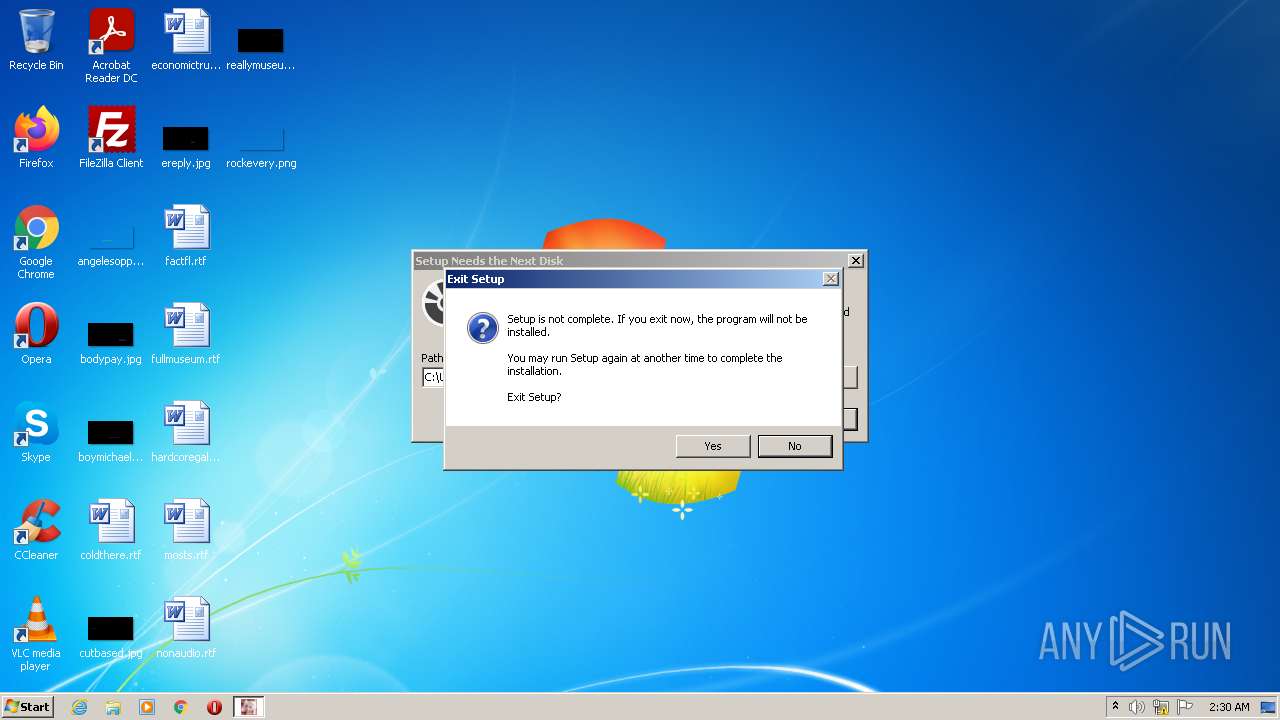
Task: Switch to setup program taskbar button
Action: [x=248, y=707]
